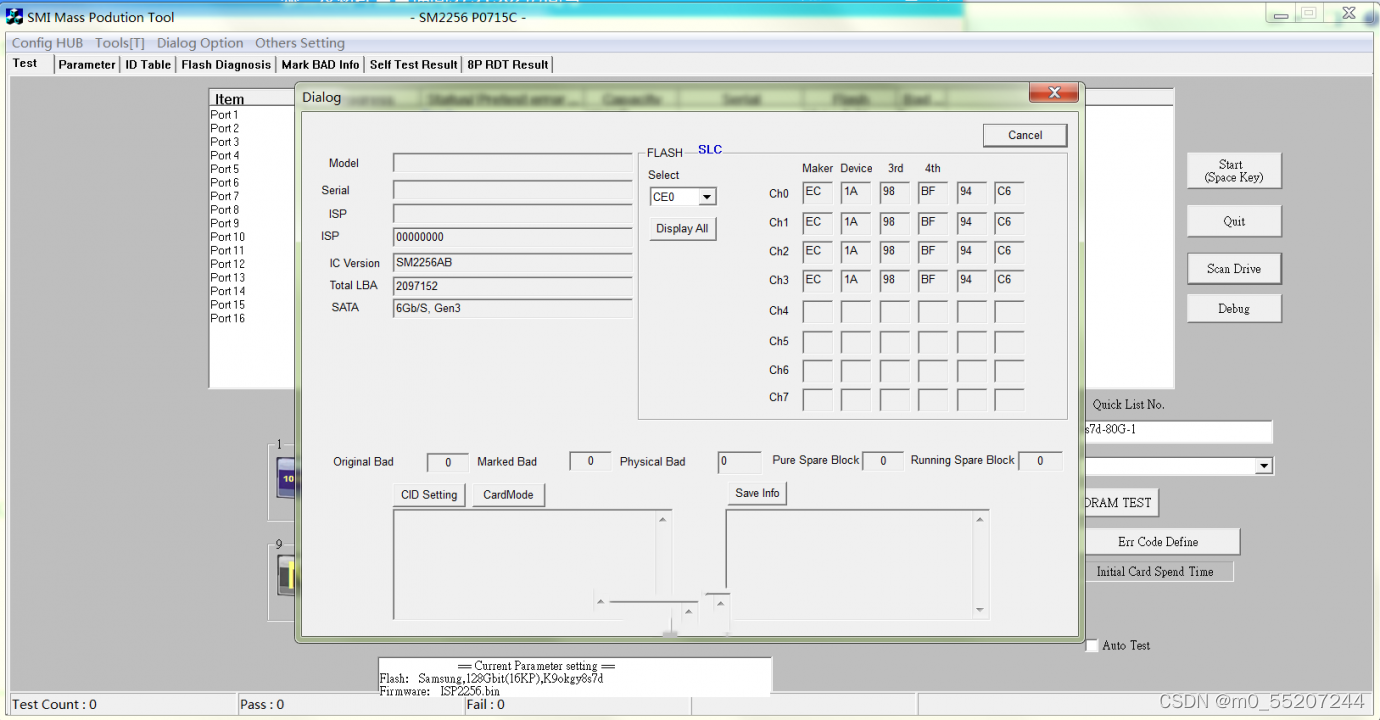Enable the Auto Test checkbox
This screenshot has width=1380, height=720.
[1092, 646]
